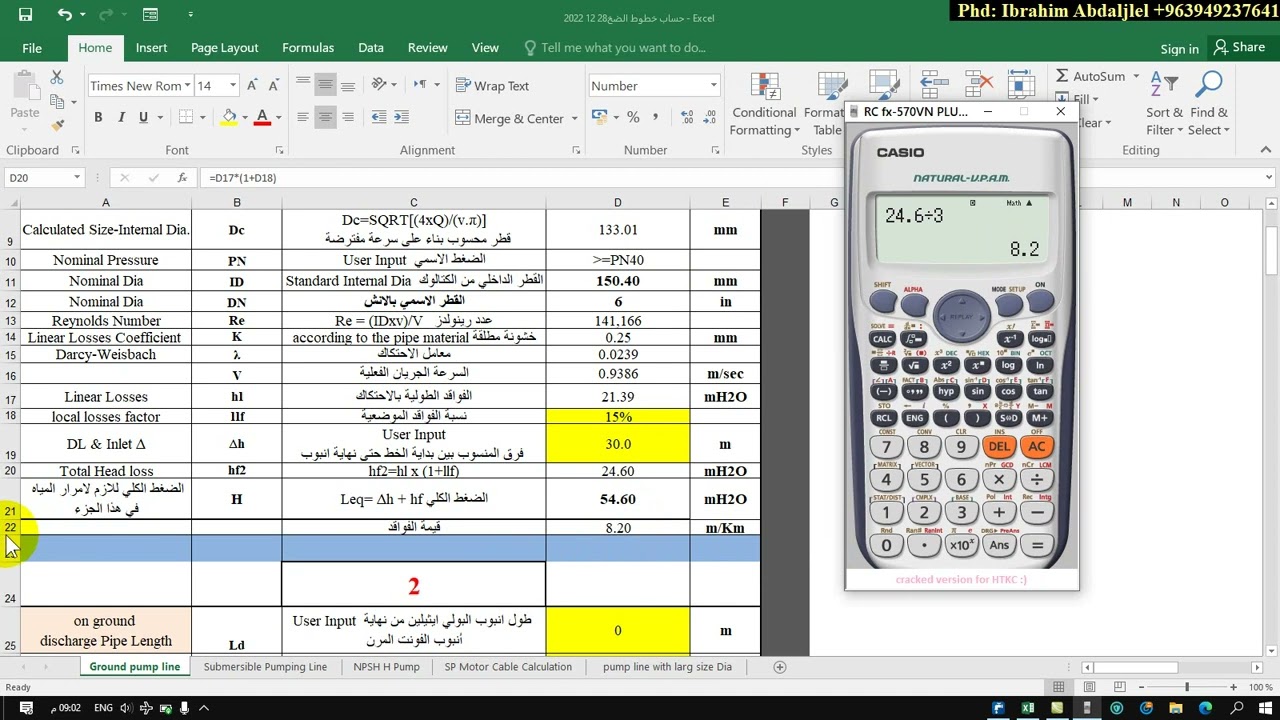Adjust the zoom slider in the status bar
This screenshot has width=1280, height=720.
coord(1187,687)
